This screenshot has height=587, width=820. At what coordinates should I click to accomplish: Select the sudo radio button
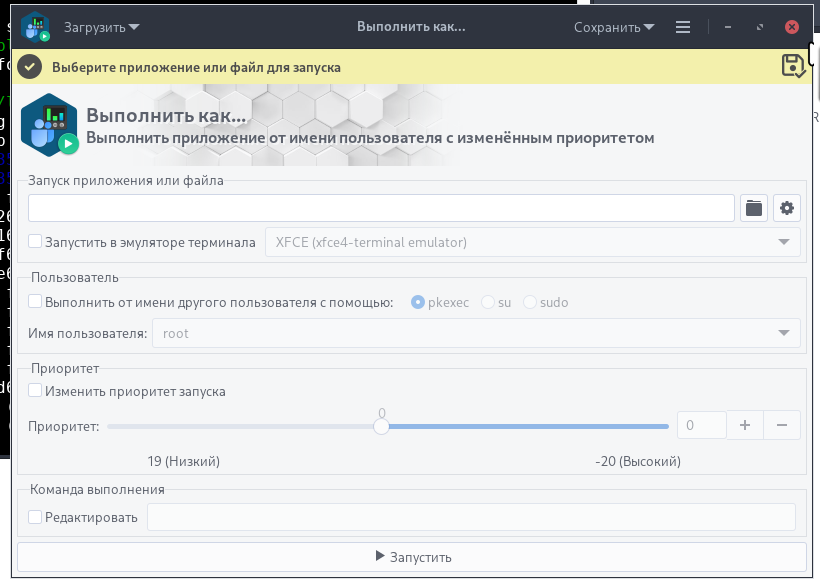[530, 302]
